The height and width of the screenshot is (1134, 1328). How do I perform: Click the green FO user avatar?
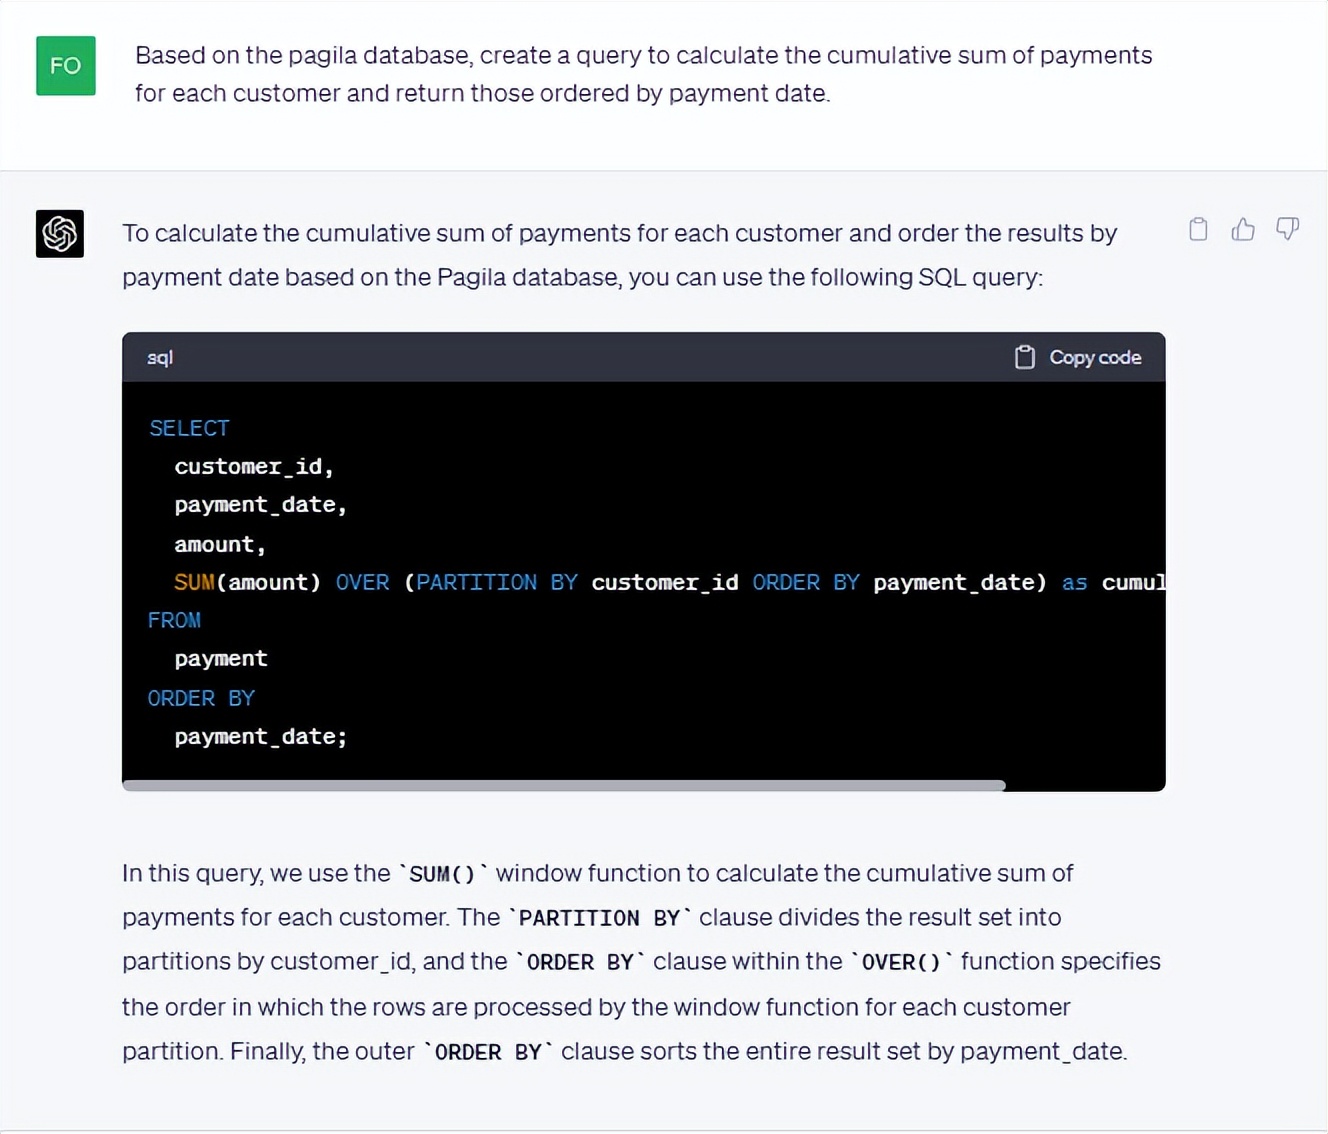point(65,66)
